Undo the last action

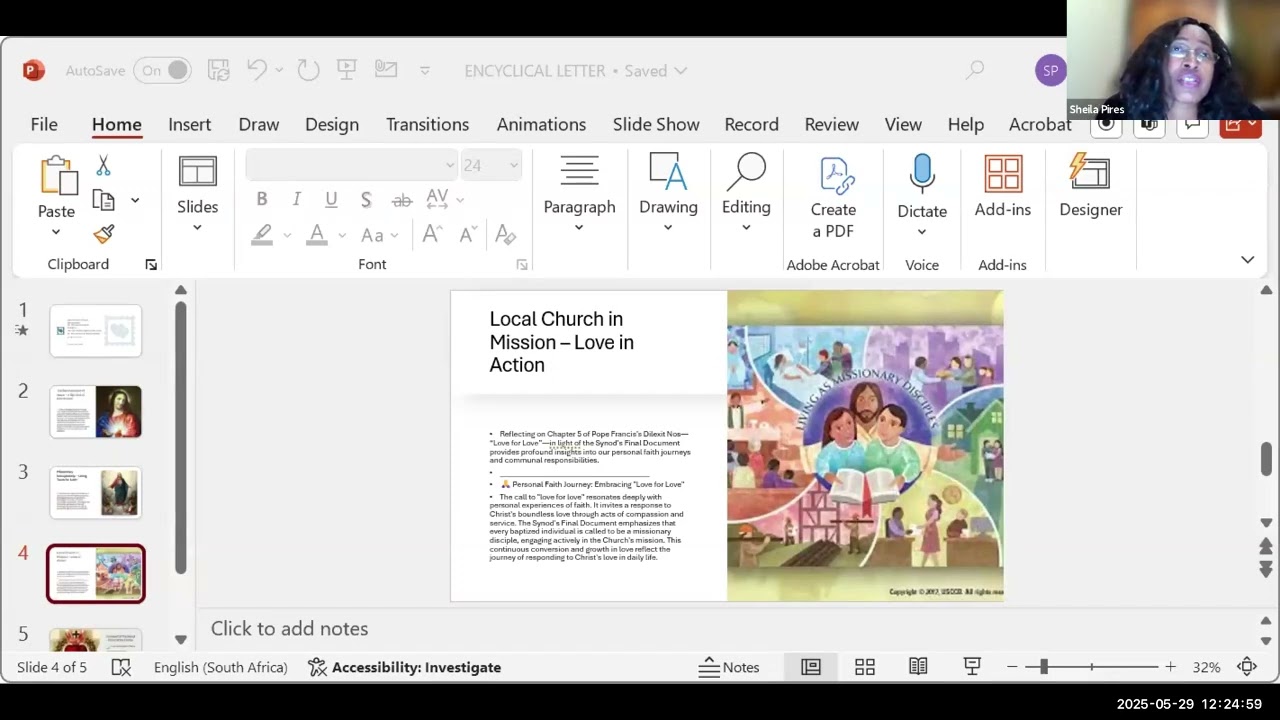[257, 70]
